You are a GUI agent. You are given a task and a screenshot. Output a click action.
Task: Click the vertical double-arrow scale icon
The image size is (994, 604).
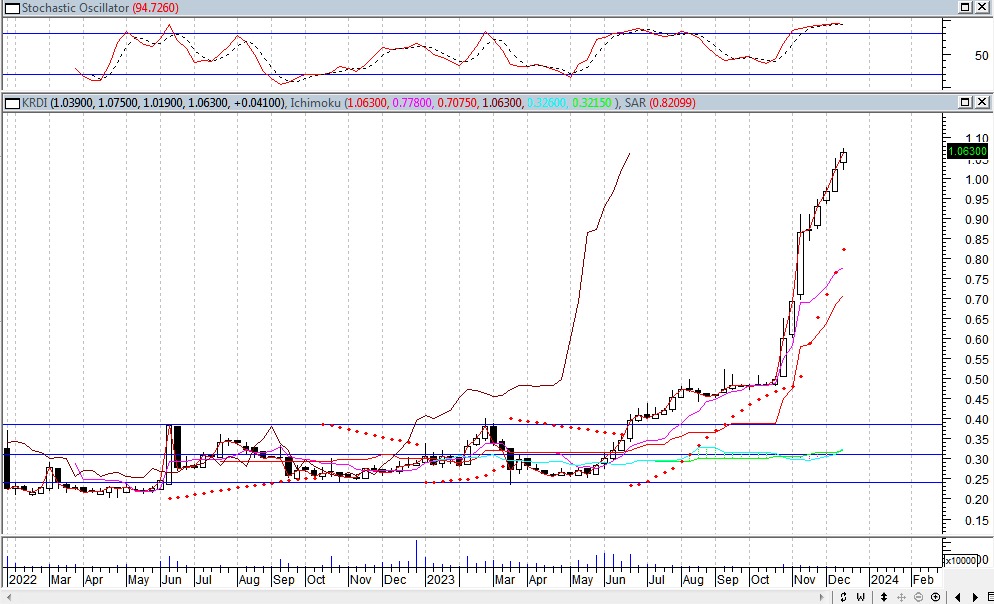click(884, 597)
